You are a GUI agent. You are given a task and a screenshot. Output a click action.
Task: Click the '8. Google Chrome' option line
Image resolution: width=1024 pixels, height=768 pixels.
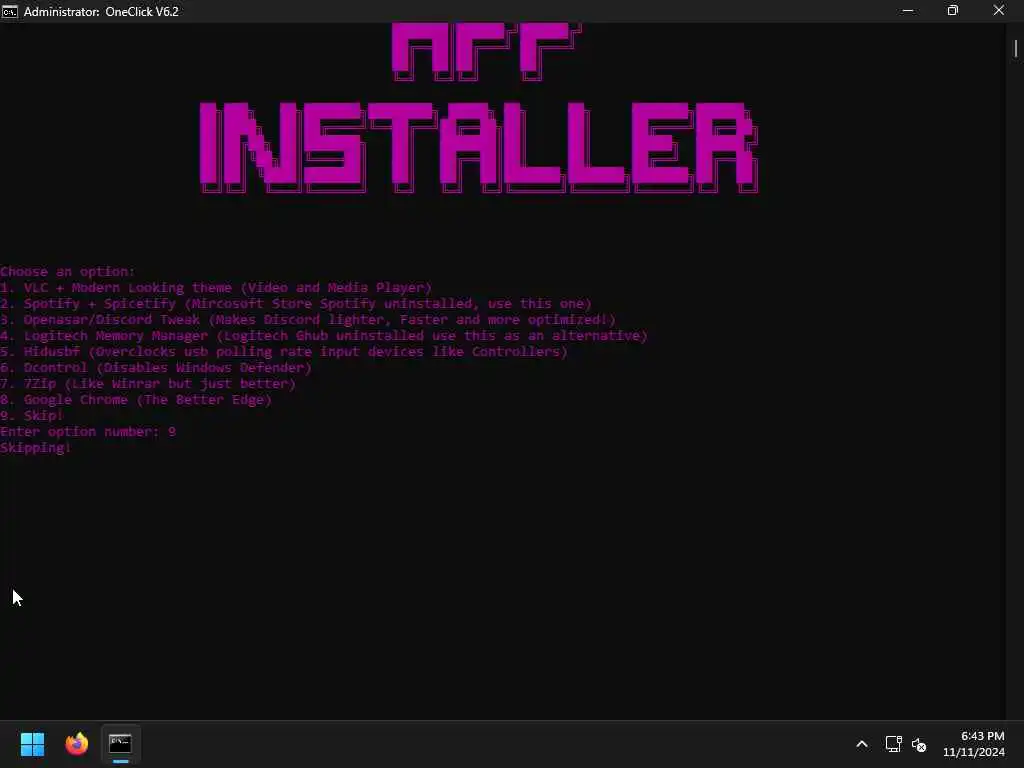click(x=136, y=400)
